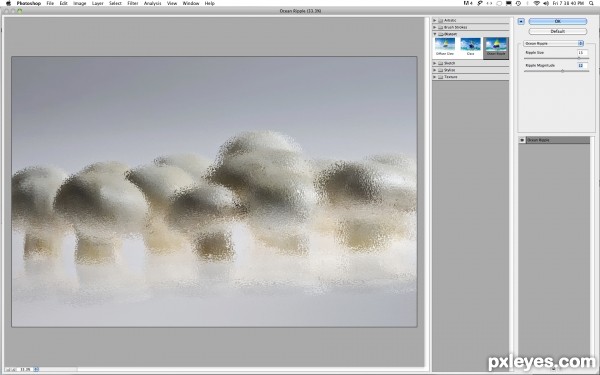Open the View menu
600x375 pixels.
coord(172,3)
